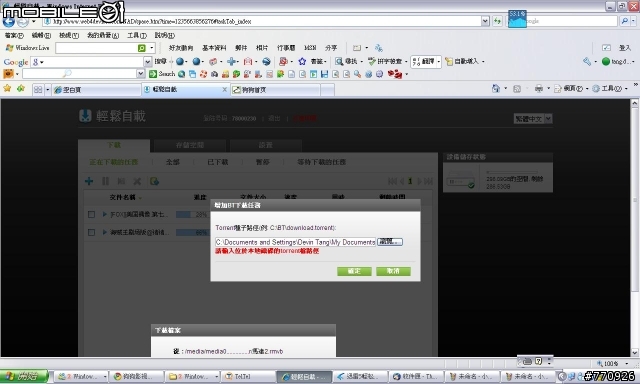Click the 海賊王 row progress bar
Screen dimensions: 640x384
(x=193, y=232)
